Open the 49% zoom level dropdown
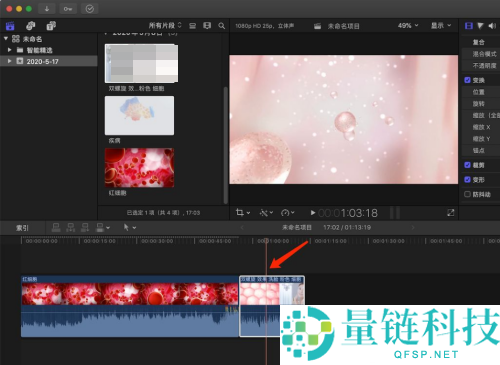The image size is (500, 365). pos(408,26)
